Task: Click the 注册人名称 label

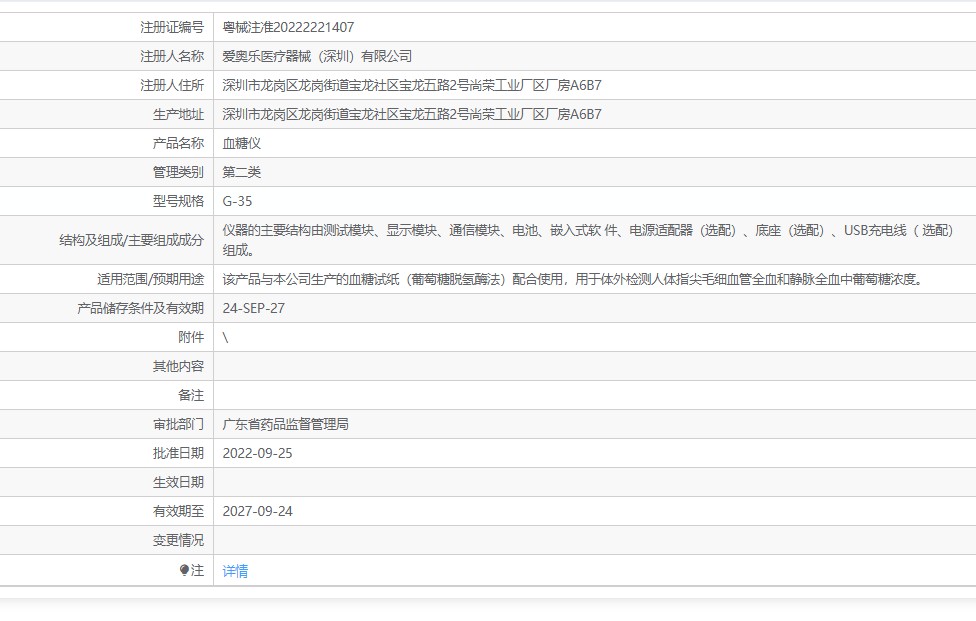Action: pos(172,56)
